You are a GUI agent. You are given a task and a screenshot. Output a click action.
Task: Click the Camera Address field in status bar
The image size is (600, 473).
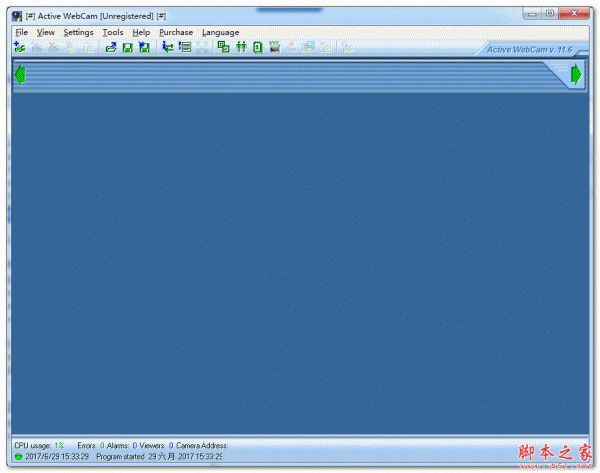click(202, 445)
